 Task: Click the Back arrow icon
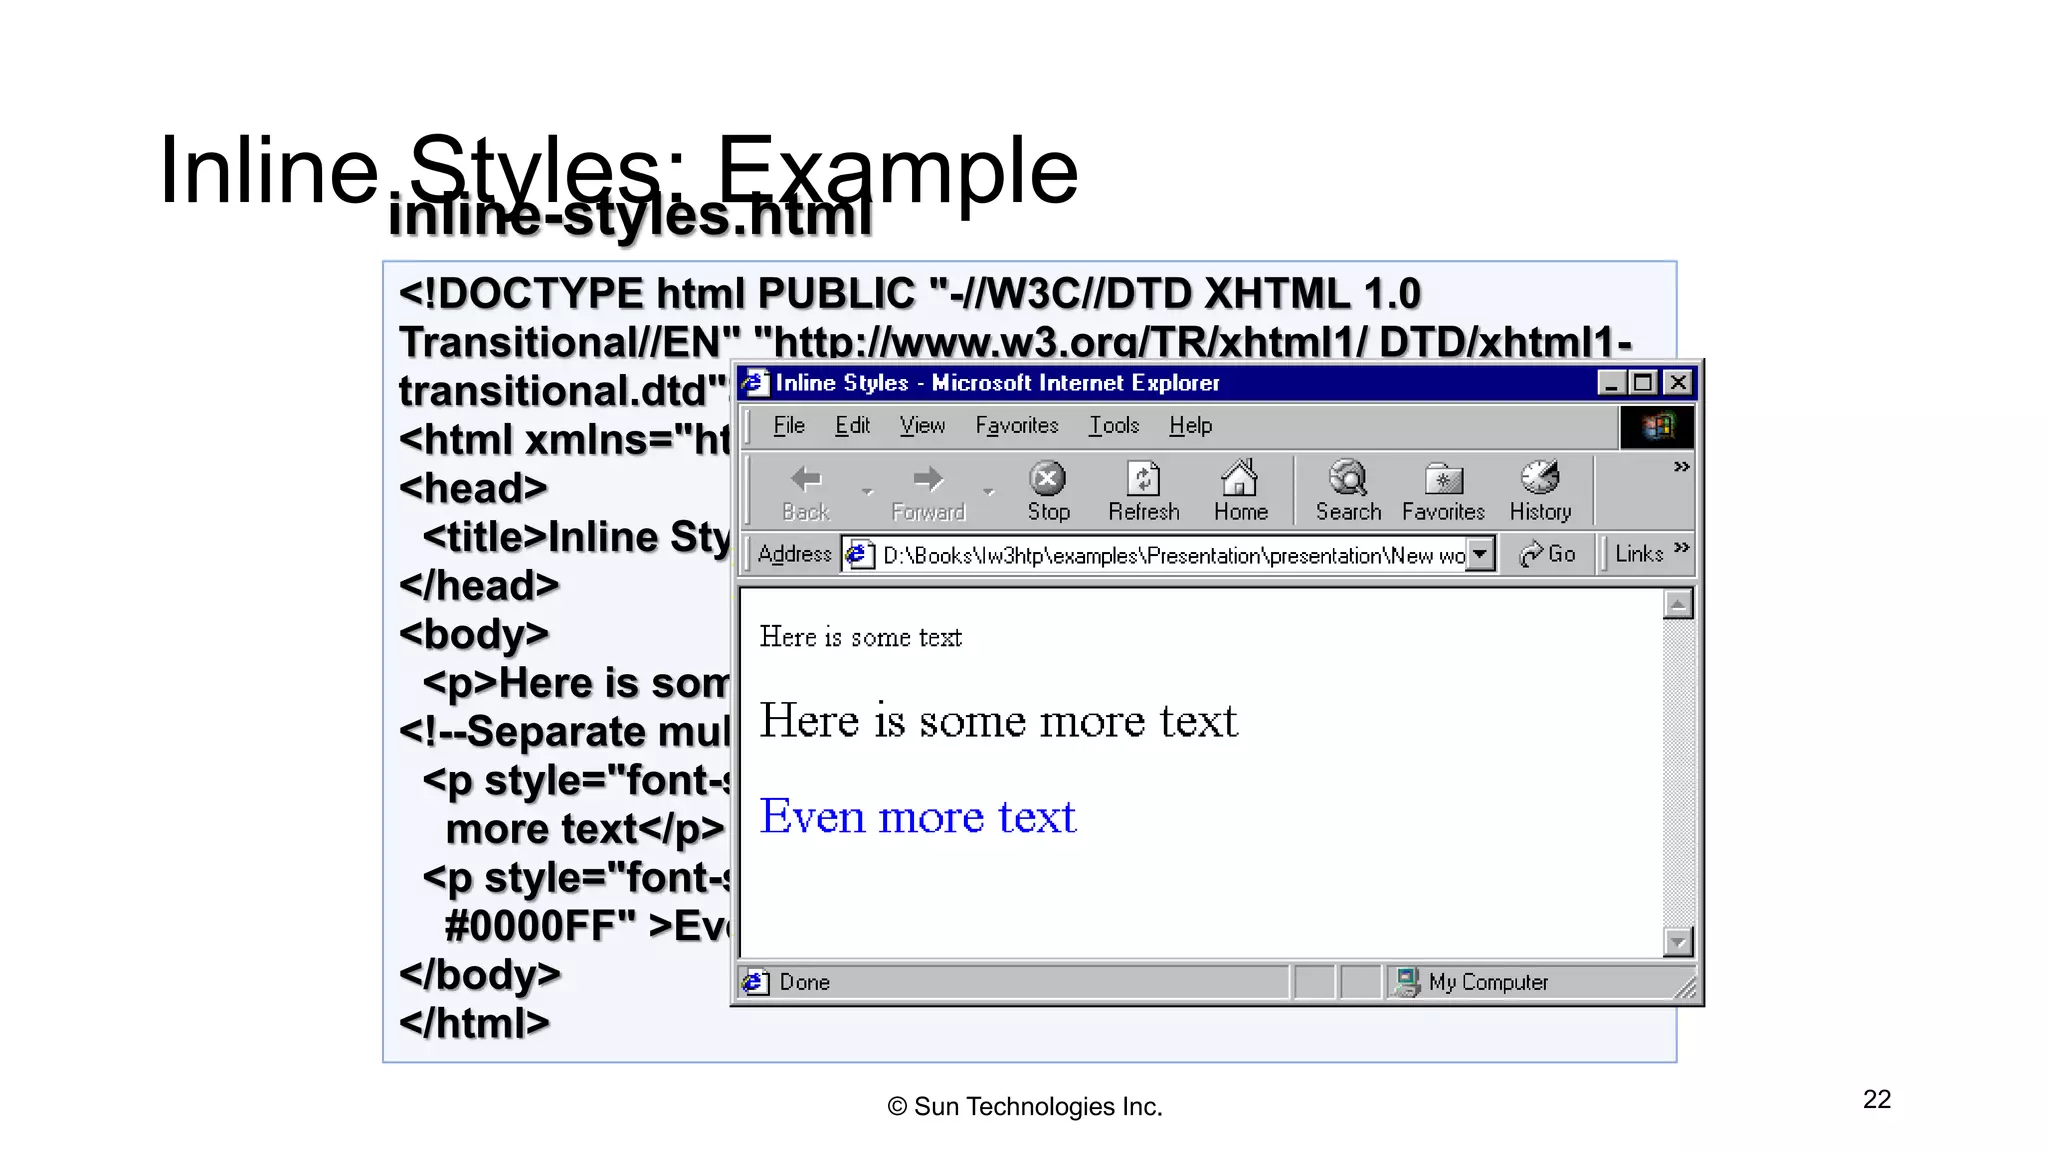(x=806, y=480)
